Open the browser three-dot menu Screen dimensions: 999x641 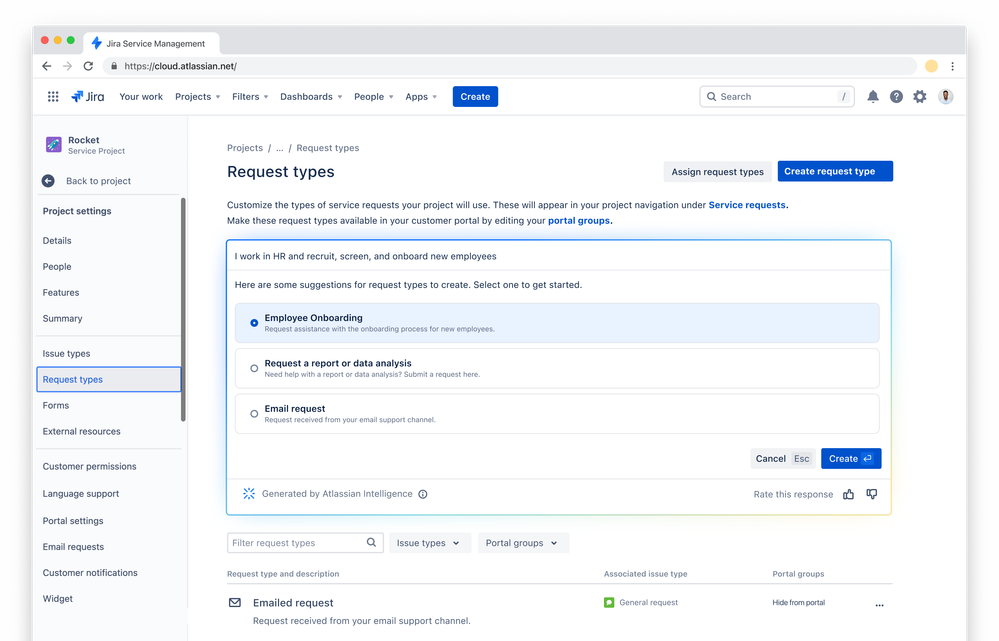952,66
